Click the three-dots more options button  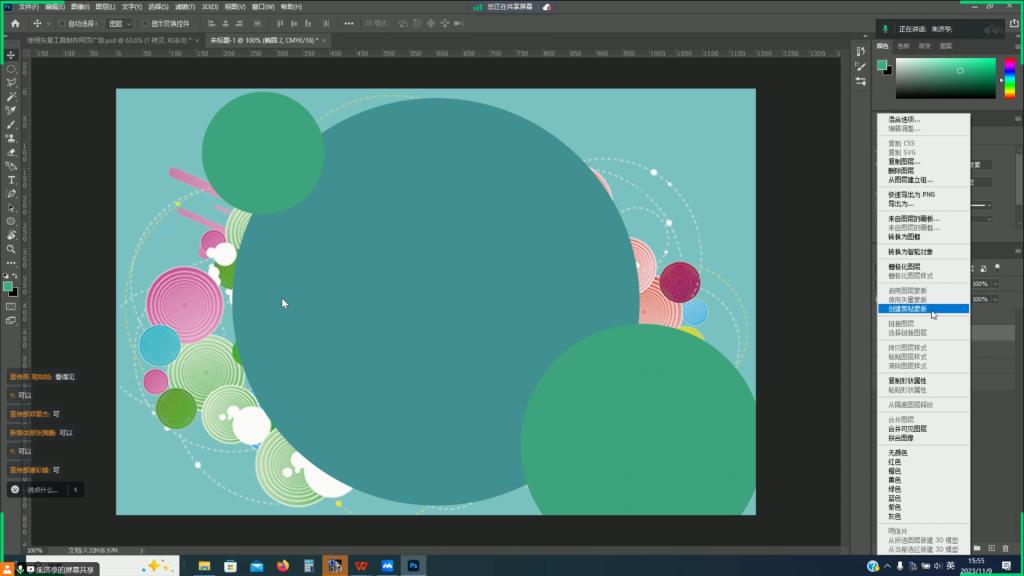pyautogui.click(x=348, y=23)
